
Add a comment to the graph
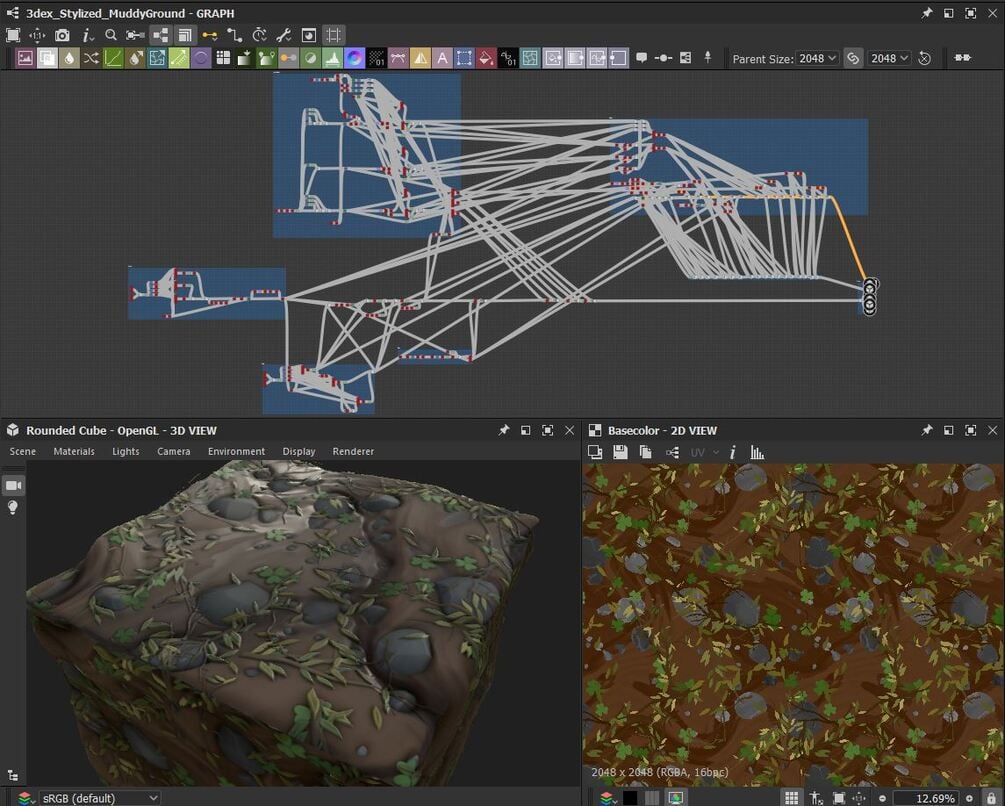(641, 58)
